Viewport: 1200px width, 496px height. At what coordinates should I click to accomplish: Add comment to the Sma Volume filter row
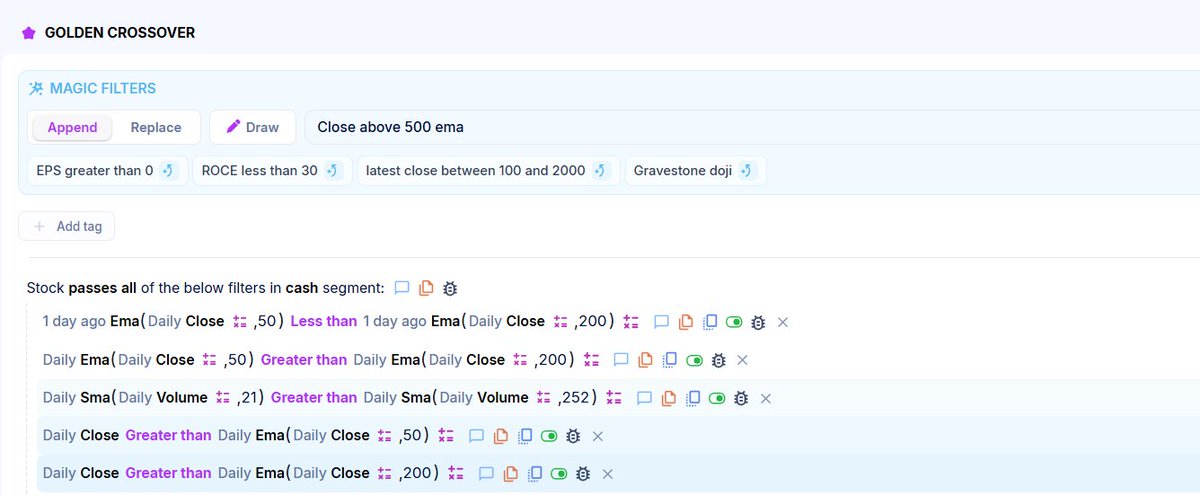coord(644,398)
